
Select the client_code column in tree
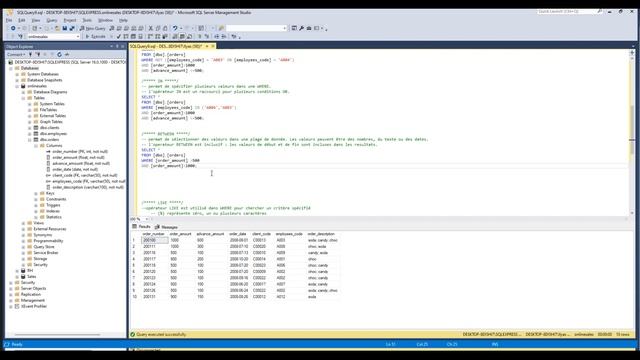84,175
